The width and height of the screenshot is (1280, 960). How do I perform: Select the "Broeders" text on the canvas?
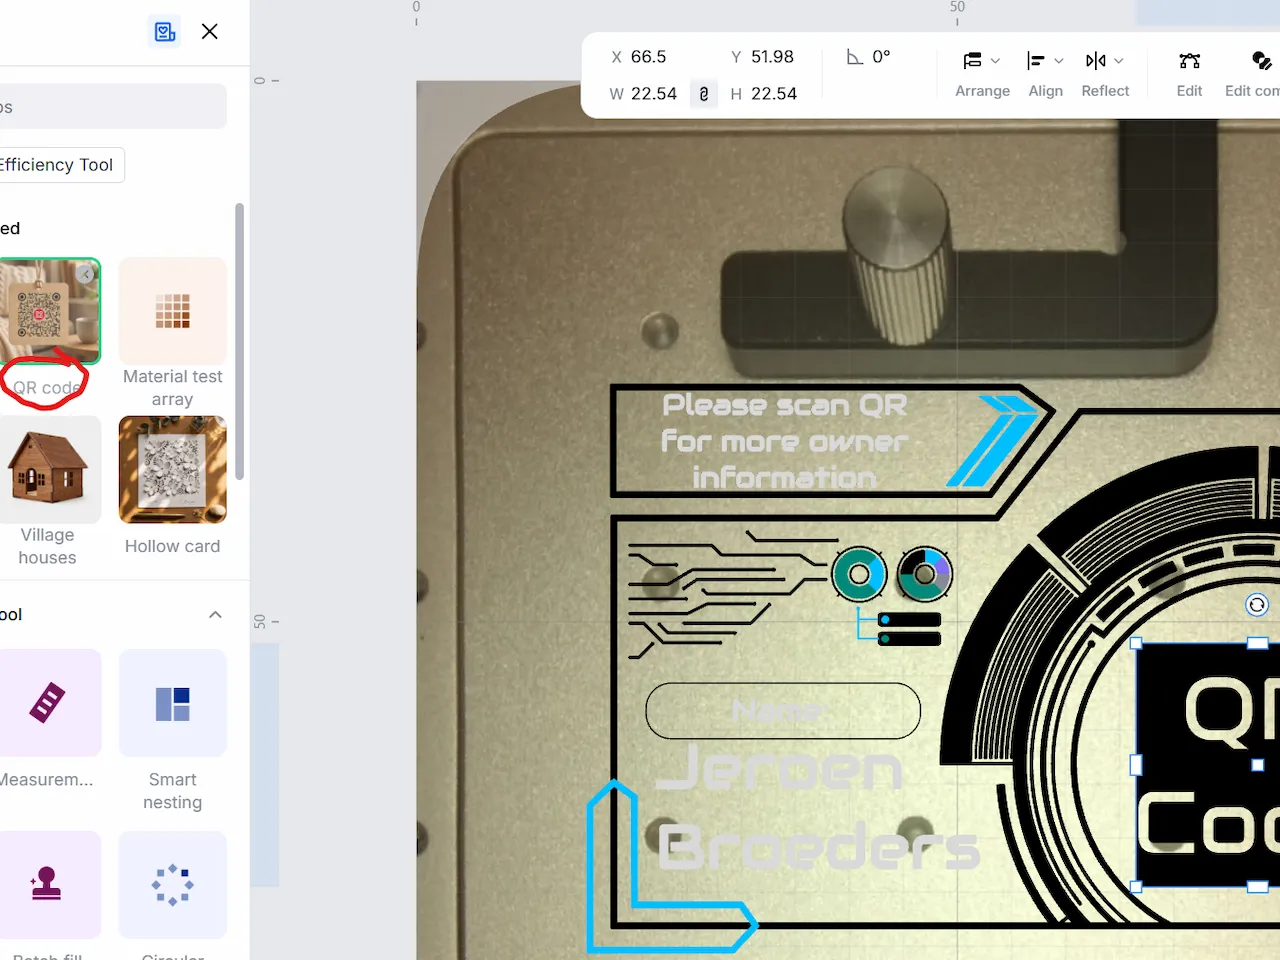click(x=819, y=848)
